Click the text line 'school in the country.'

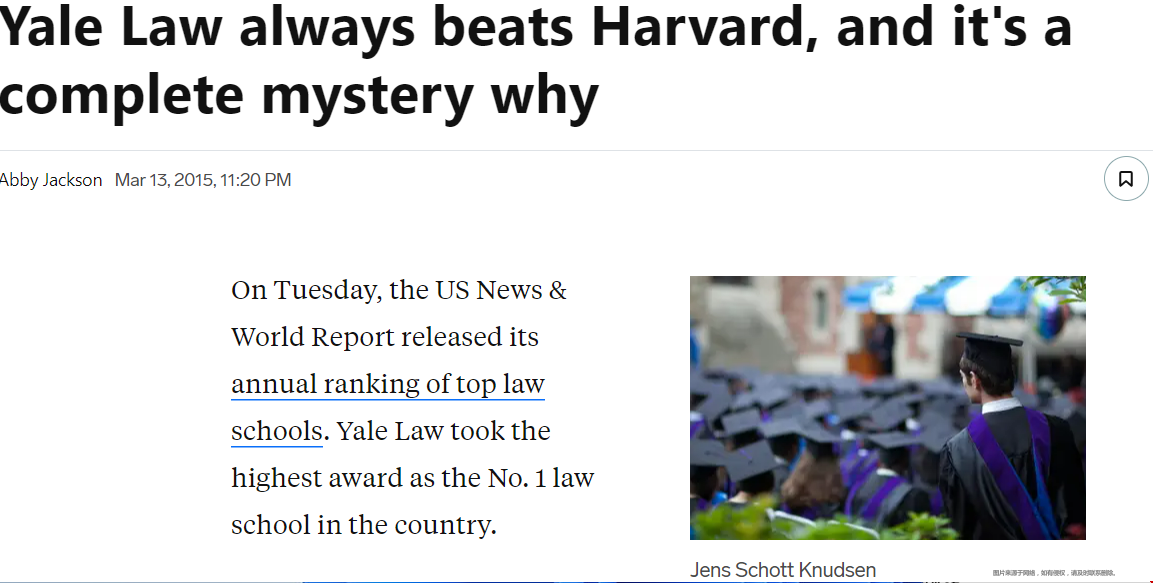pos(364,526)
